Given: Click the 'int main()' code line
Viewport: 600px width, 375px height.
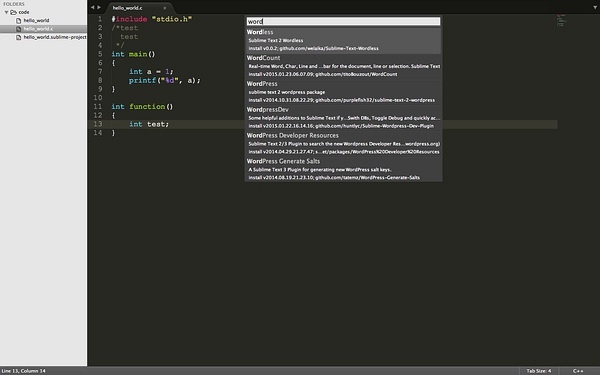Looking at the screenshot, I should [x=133, y=54].
